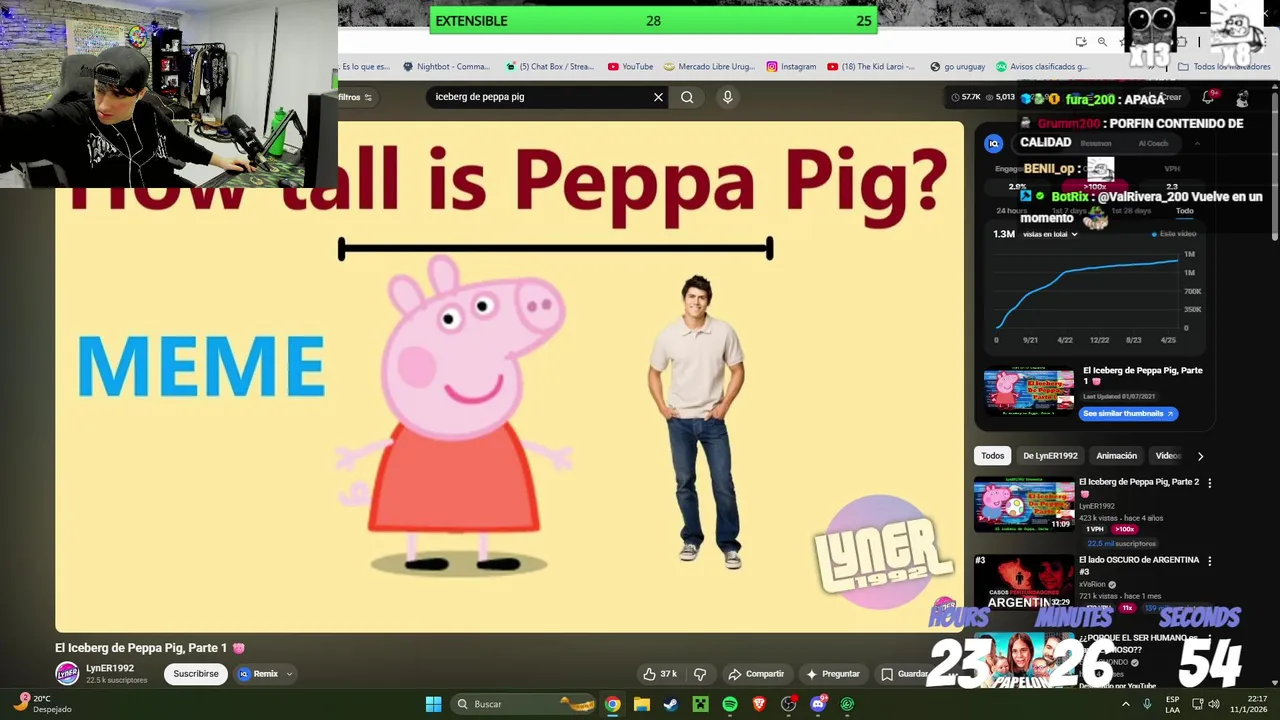Click the YouTube search magnifier button
Image resolution: width=1280 pixels, height=720 pixels.
[x=687, y=97]
